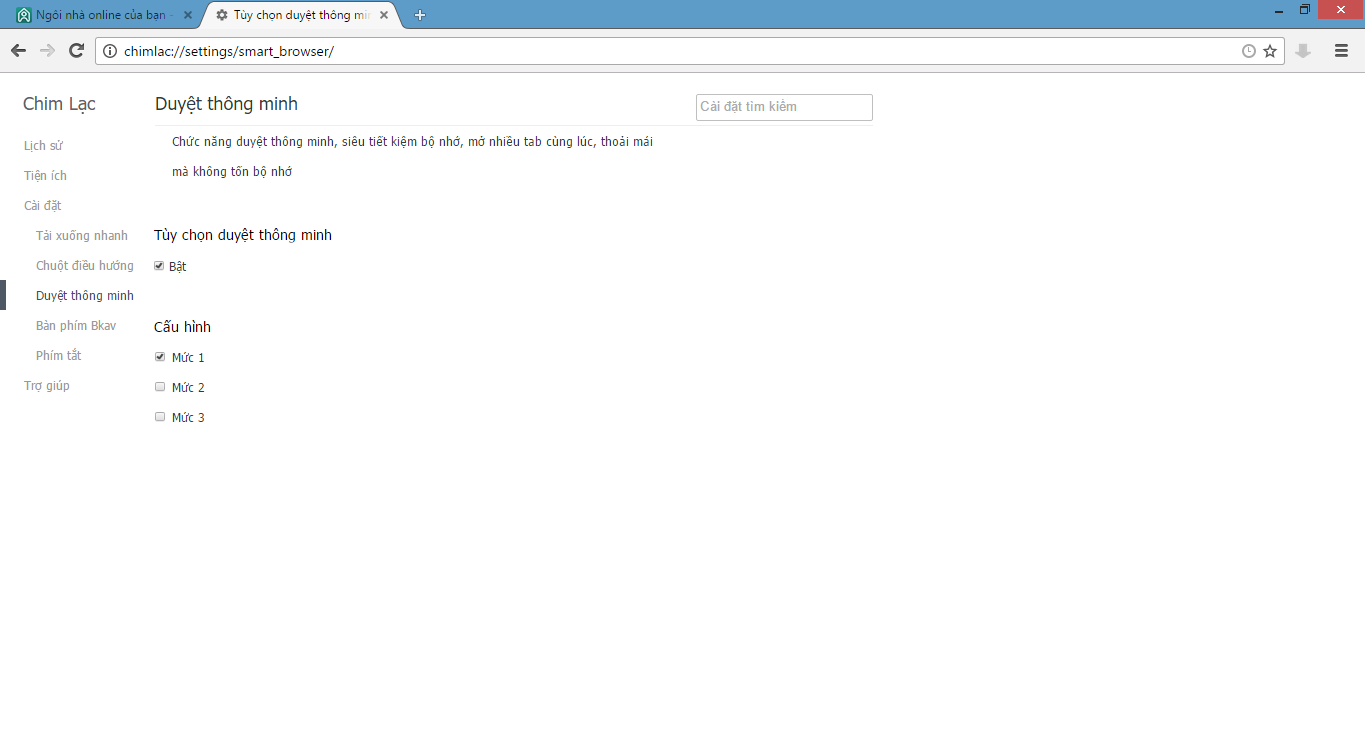Go to Tải xuống nhanh settings
The image size is (1365, 731).
82,236
